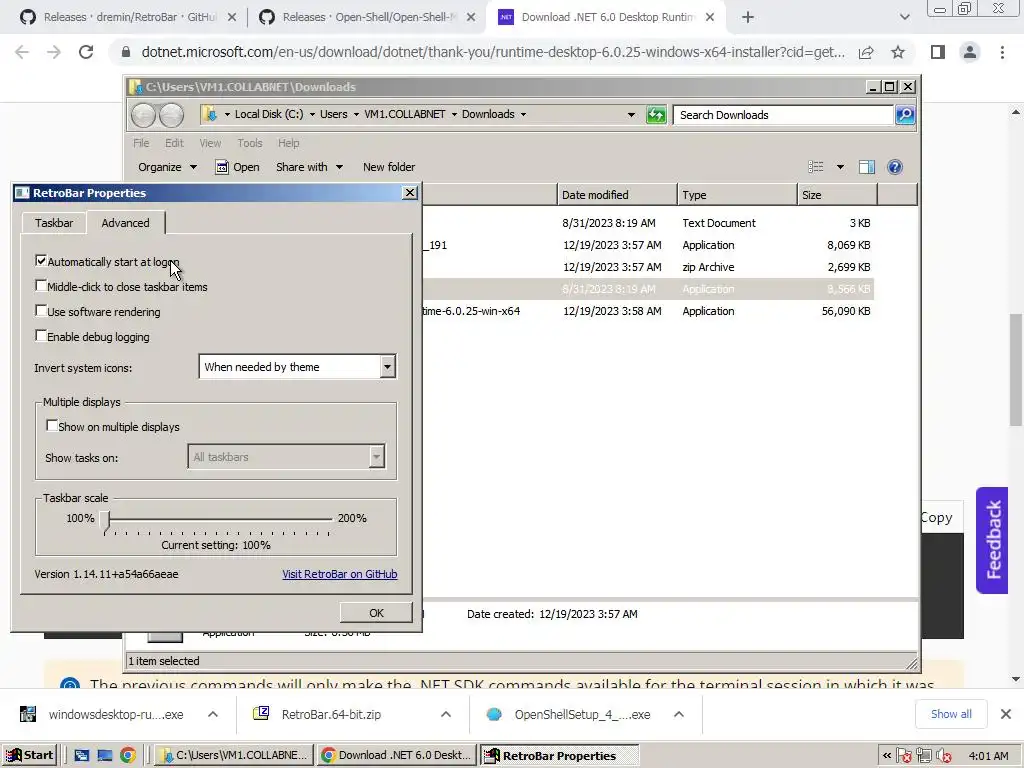Open Visit RetroBar on GitHub link
The image size is (1024, 768).
[x=340, y=574]
